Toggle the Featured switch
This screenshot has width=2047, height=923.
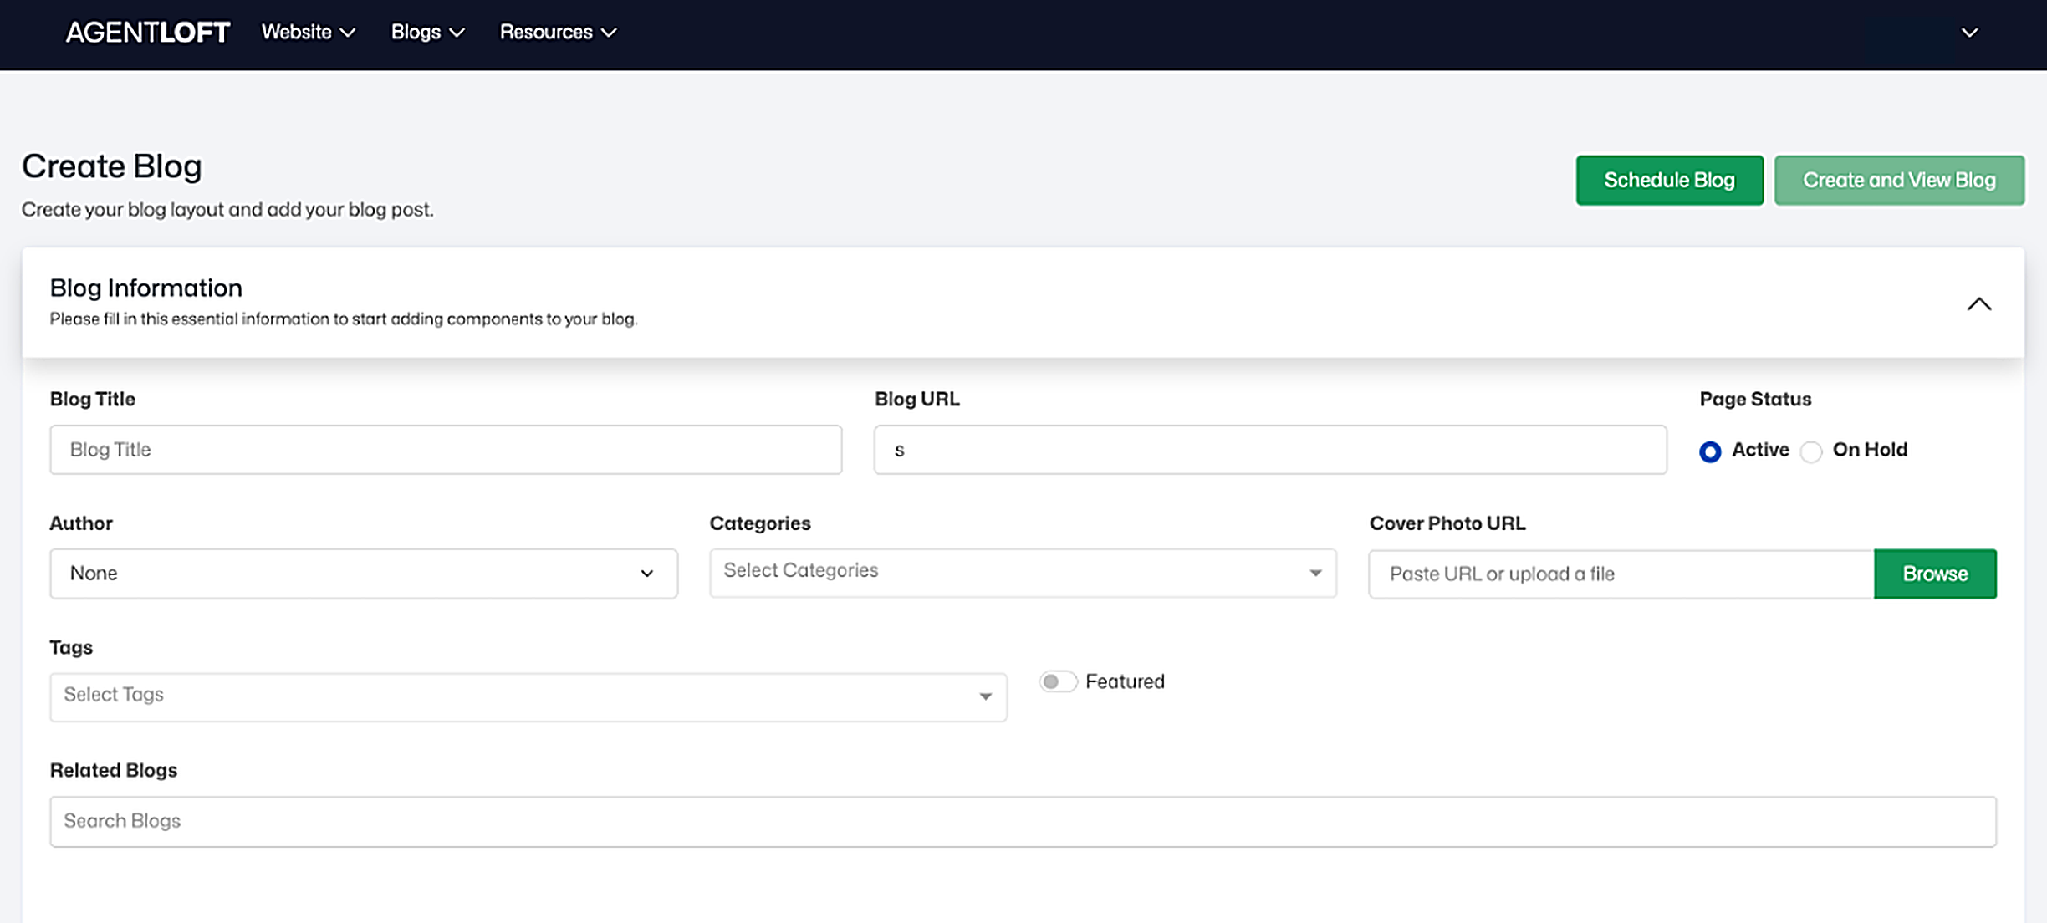[x=1058, y=682]
